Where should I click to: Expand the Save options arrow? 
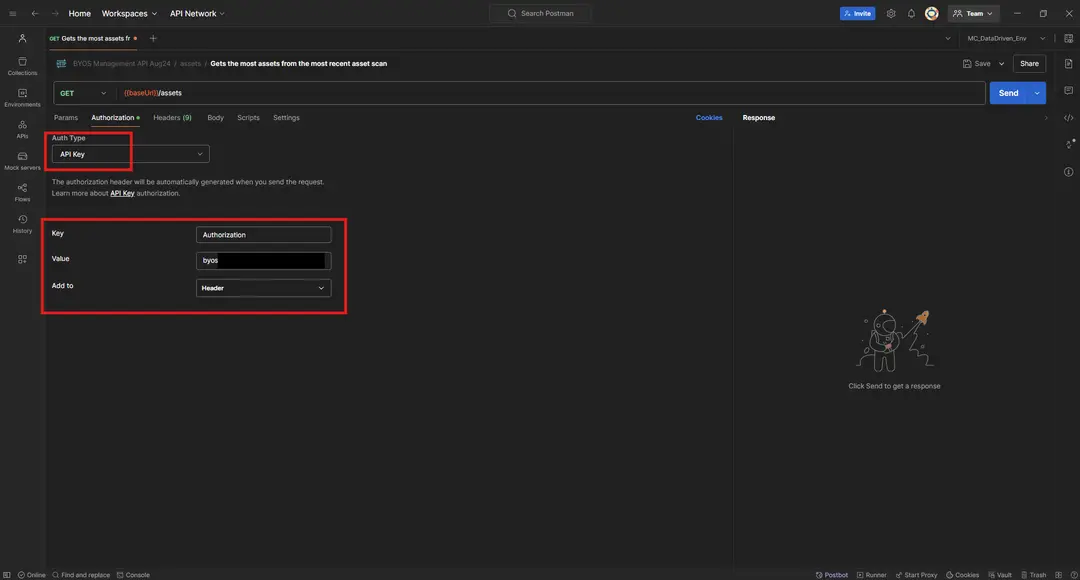pyautogui.click(x=1001, y=63)
